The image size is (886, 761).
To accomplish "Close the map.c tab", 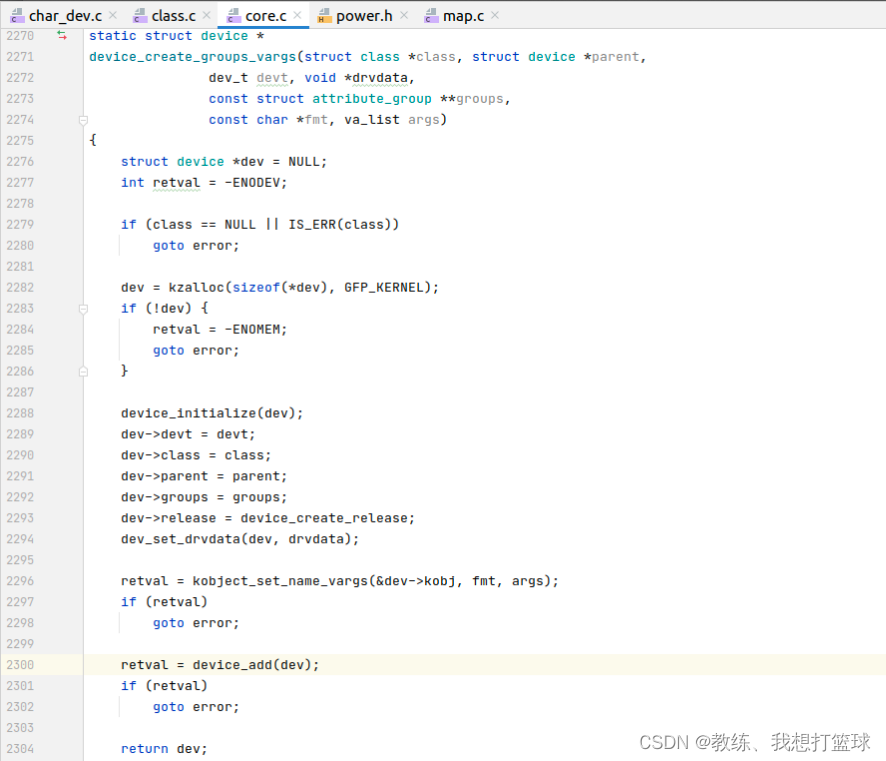I will 495,15.
